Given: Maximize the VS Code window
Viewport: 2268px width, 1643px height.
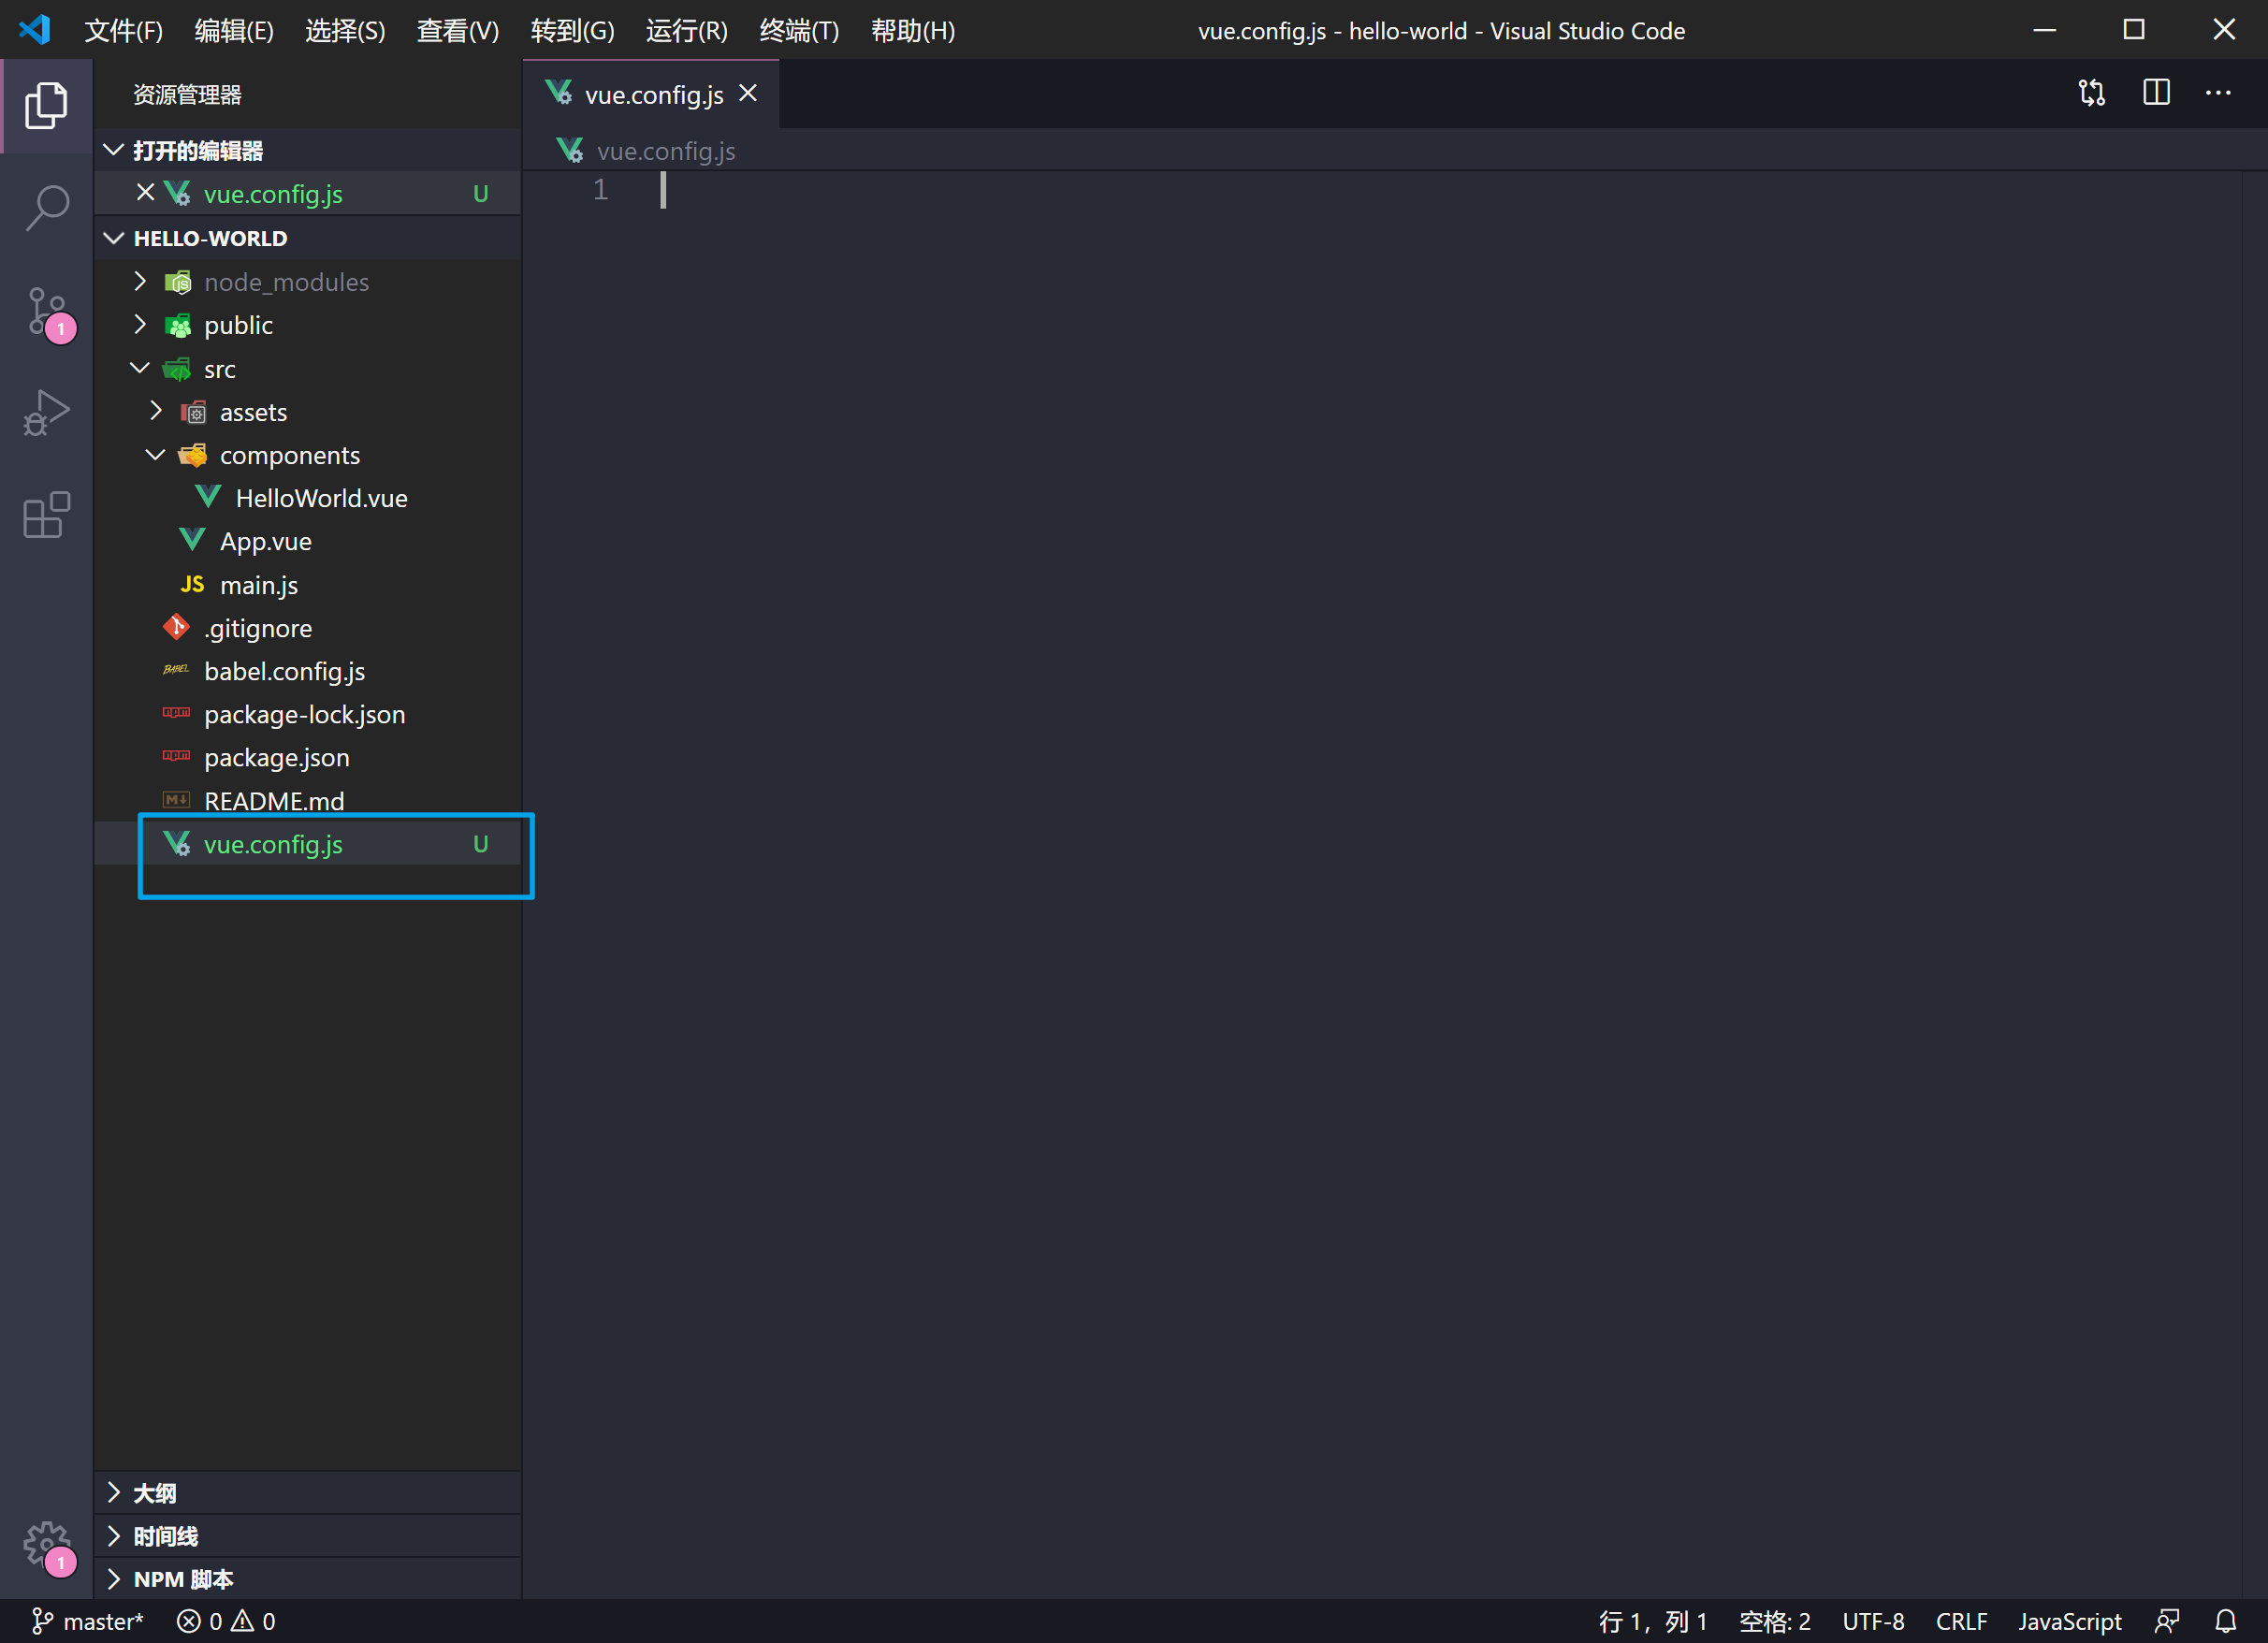Looking at the screenshot, I should (2134, 30).
